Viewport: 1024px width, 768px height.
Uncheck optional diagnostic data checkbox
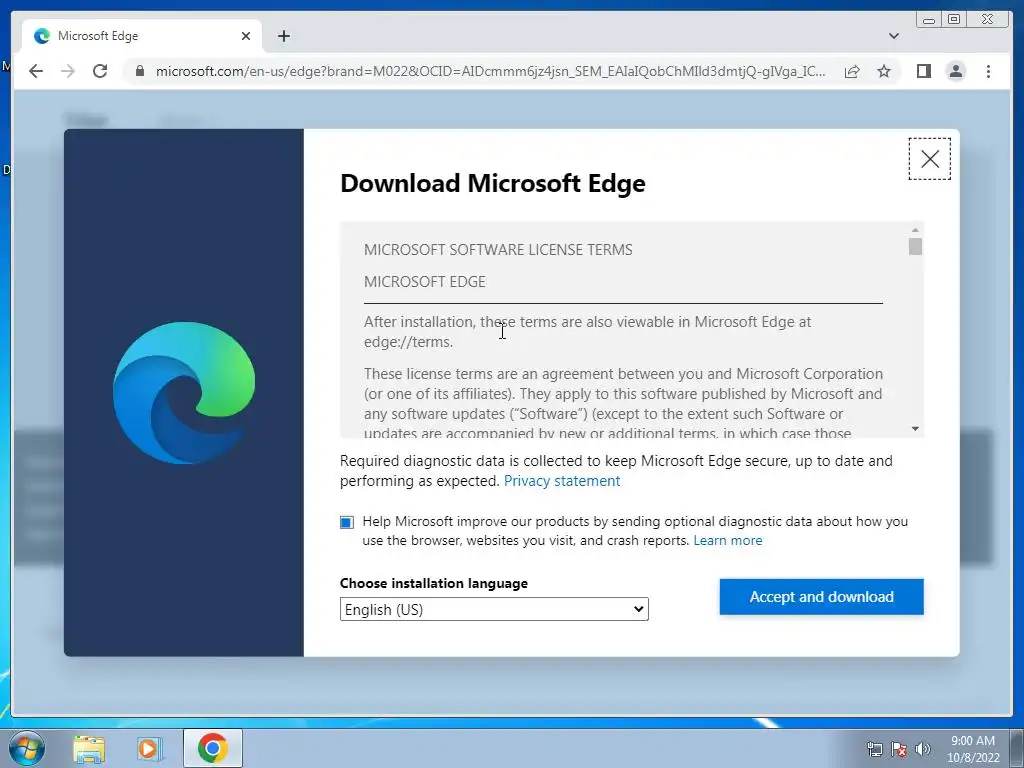click(347, 522)
